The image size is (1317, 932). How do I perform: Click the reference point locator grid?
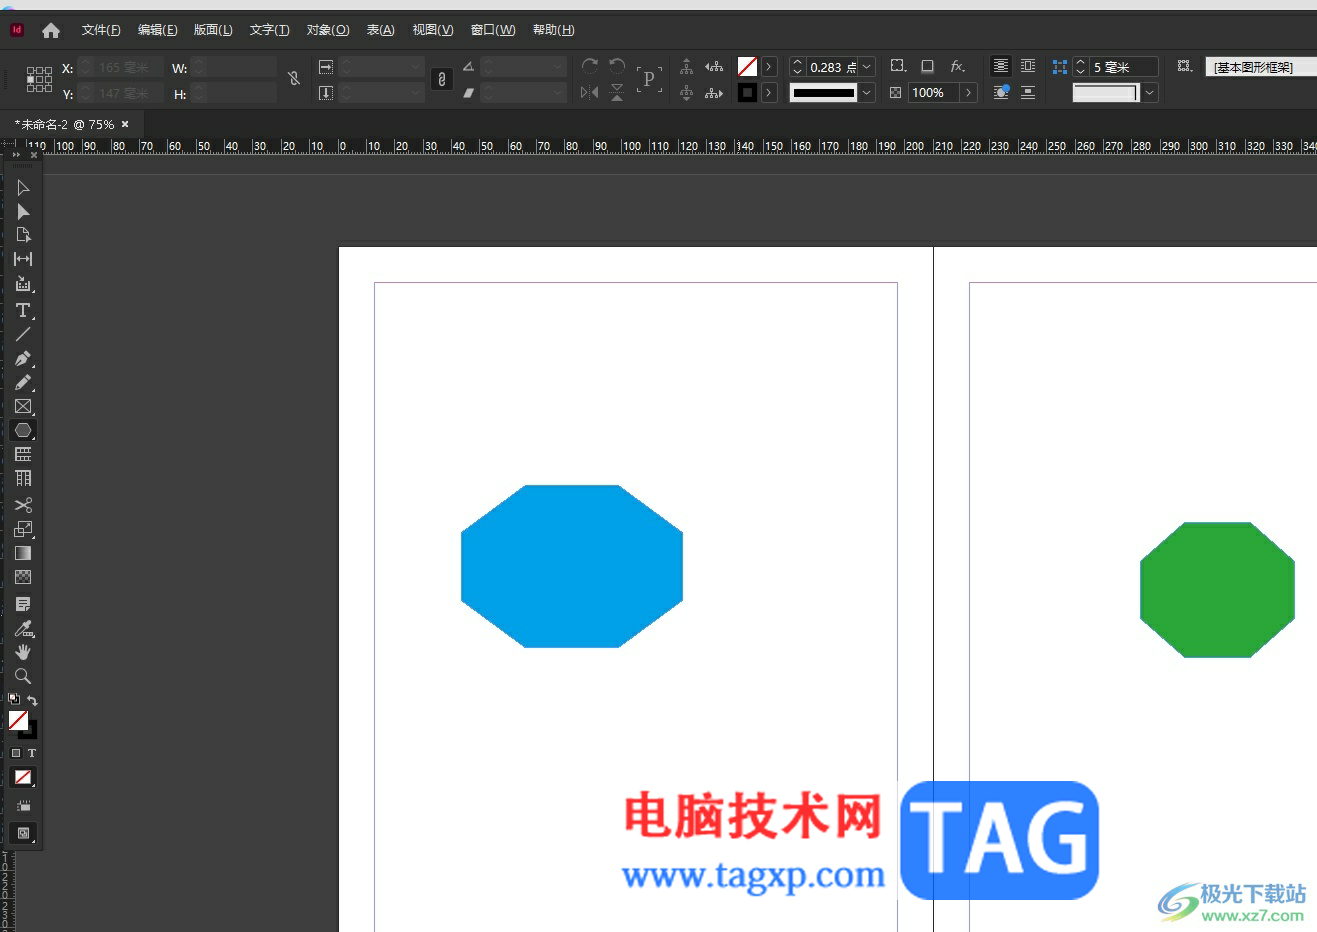coord(39,80)
